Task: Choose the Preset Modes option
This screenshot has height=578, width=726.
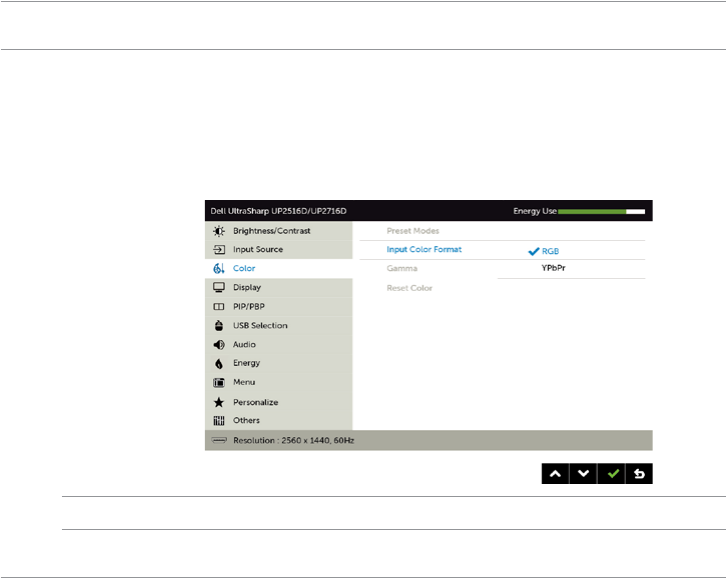Action: click(x=413, y=231)
